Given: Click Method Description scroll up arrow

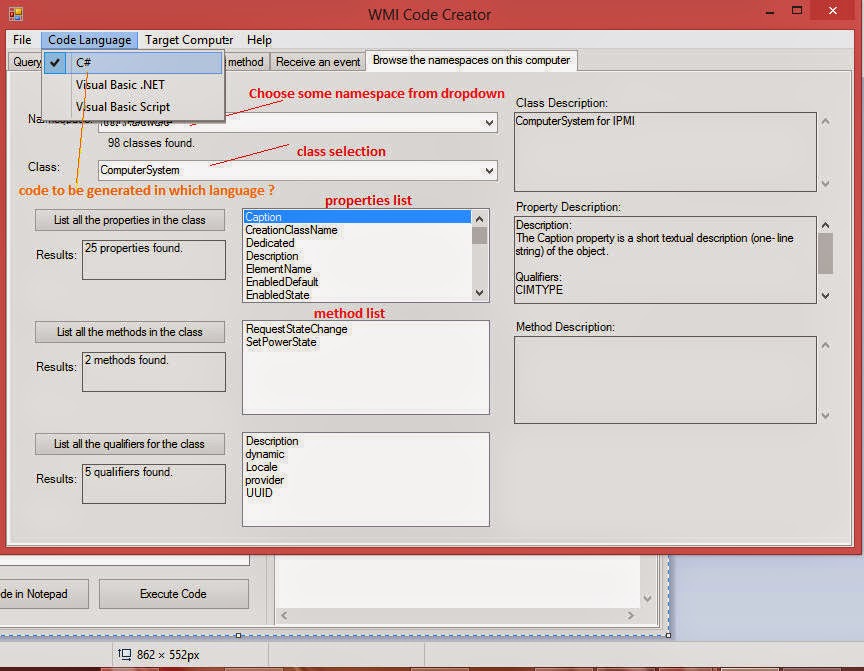Looking at the screenshot, I should click(825, 345).
